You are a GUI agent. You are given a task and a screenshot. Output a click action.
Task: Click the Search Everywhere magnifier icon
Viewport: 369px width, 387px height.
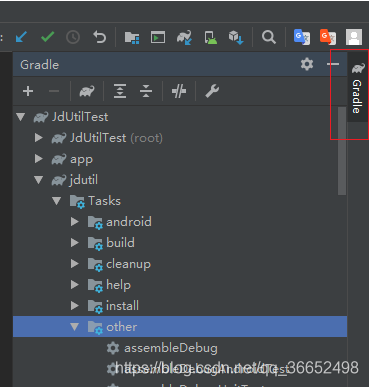point(269,37)
